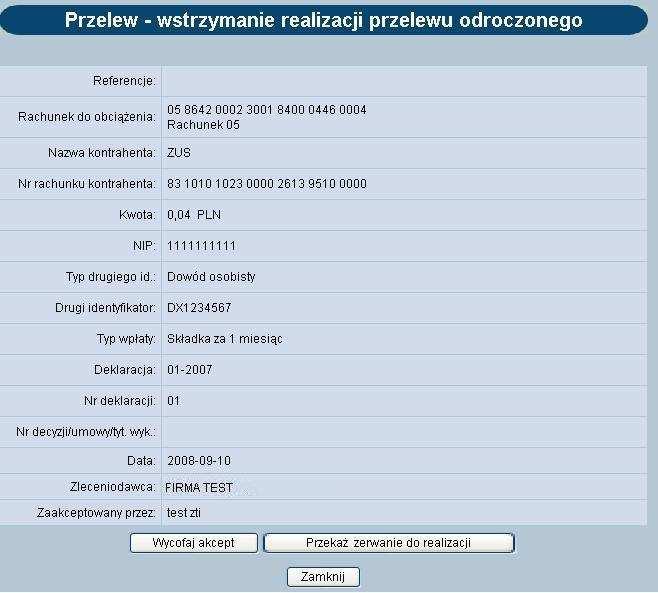Click the Rachunek 05 text

pyautogui.click(x=203, y=125)
